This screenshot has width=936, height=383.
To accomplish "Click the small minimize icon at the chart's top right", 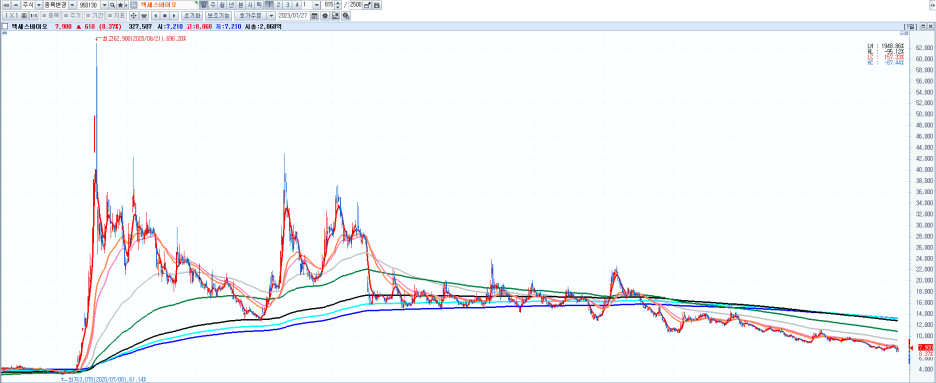I will pyautogui.click(x=902, y=33).
